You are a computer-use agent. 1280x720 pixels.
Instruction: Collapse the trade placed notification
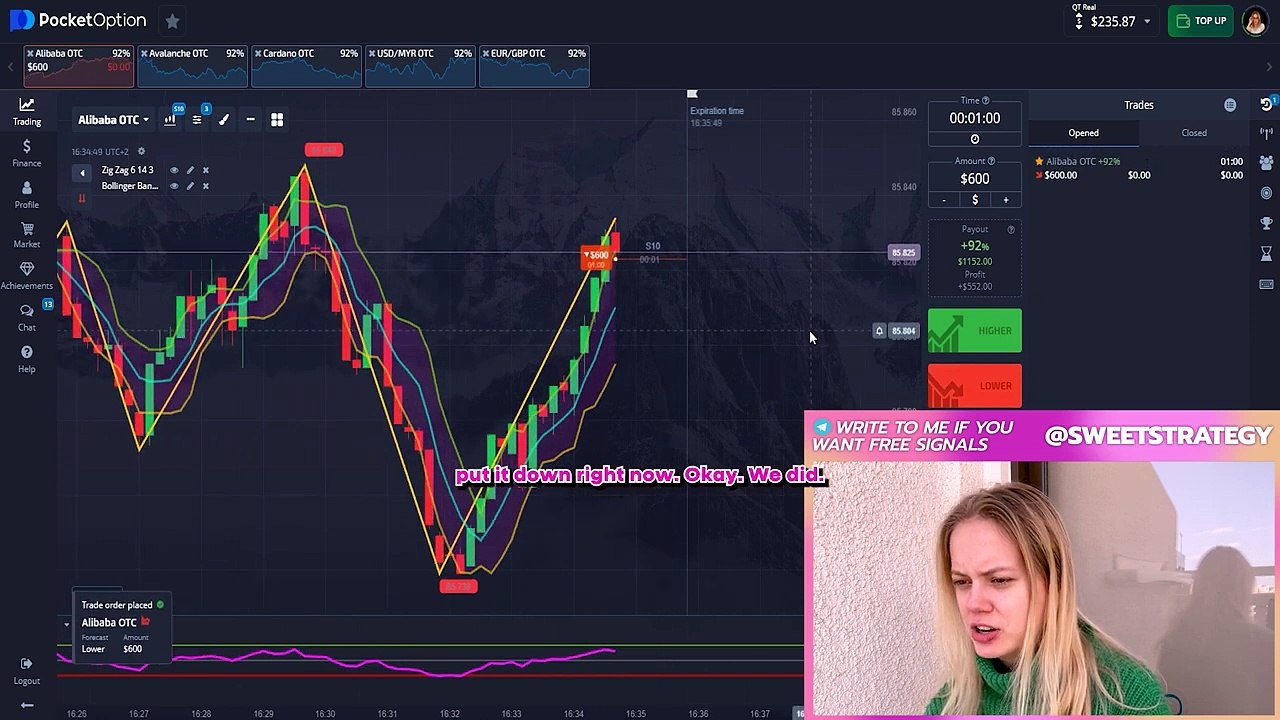(66, 624)
